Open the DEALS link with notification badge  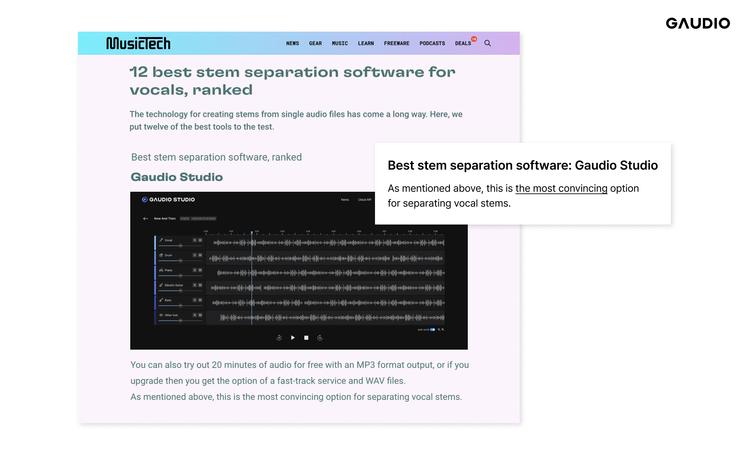(x=463, y=44)
